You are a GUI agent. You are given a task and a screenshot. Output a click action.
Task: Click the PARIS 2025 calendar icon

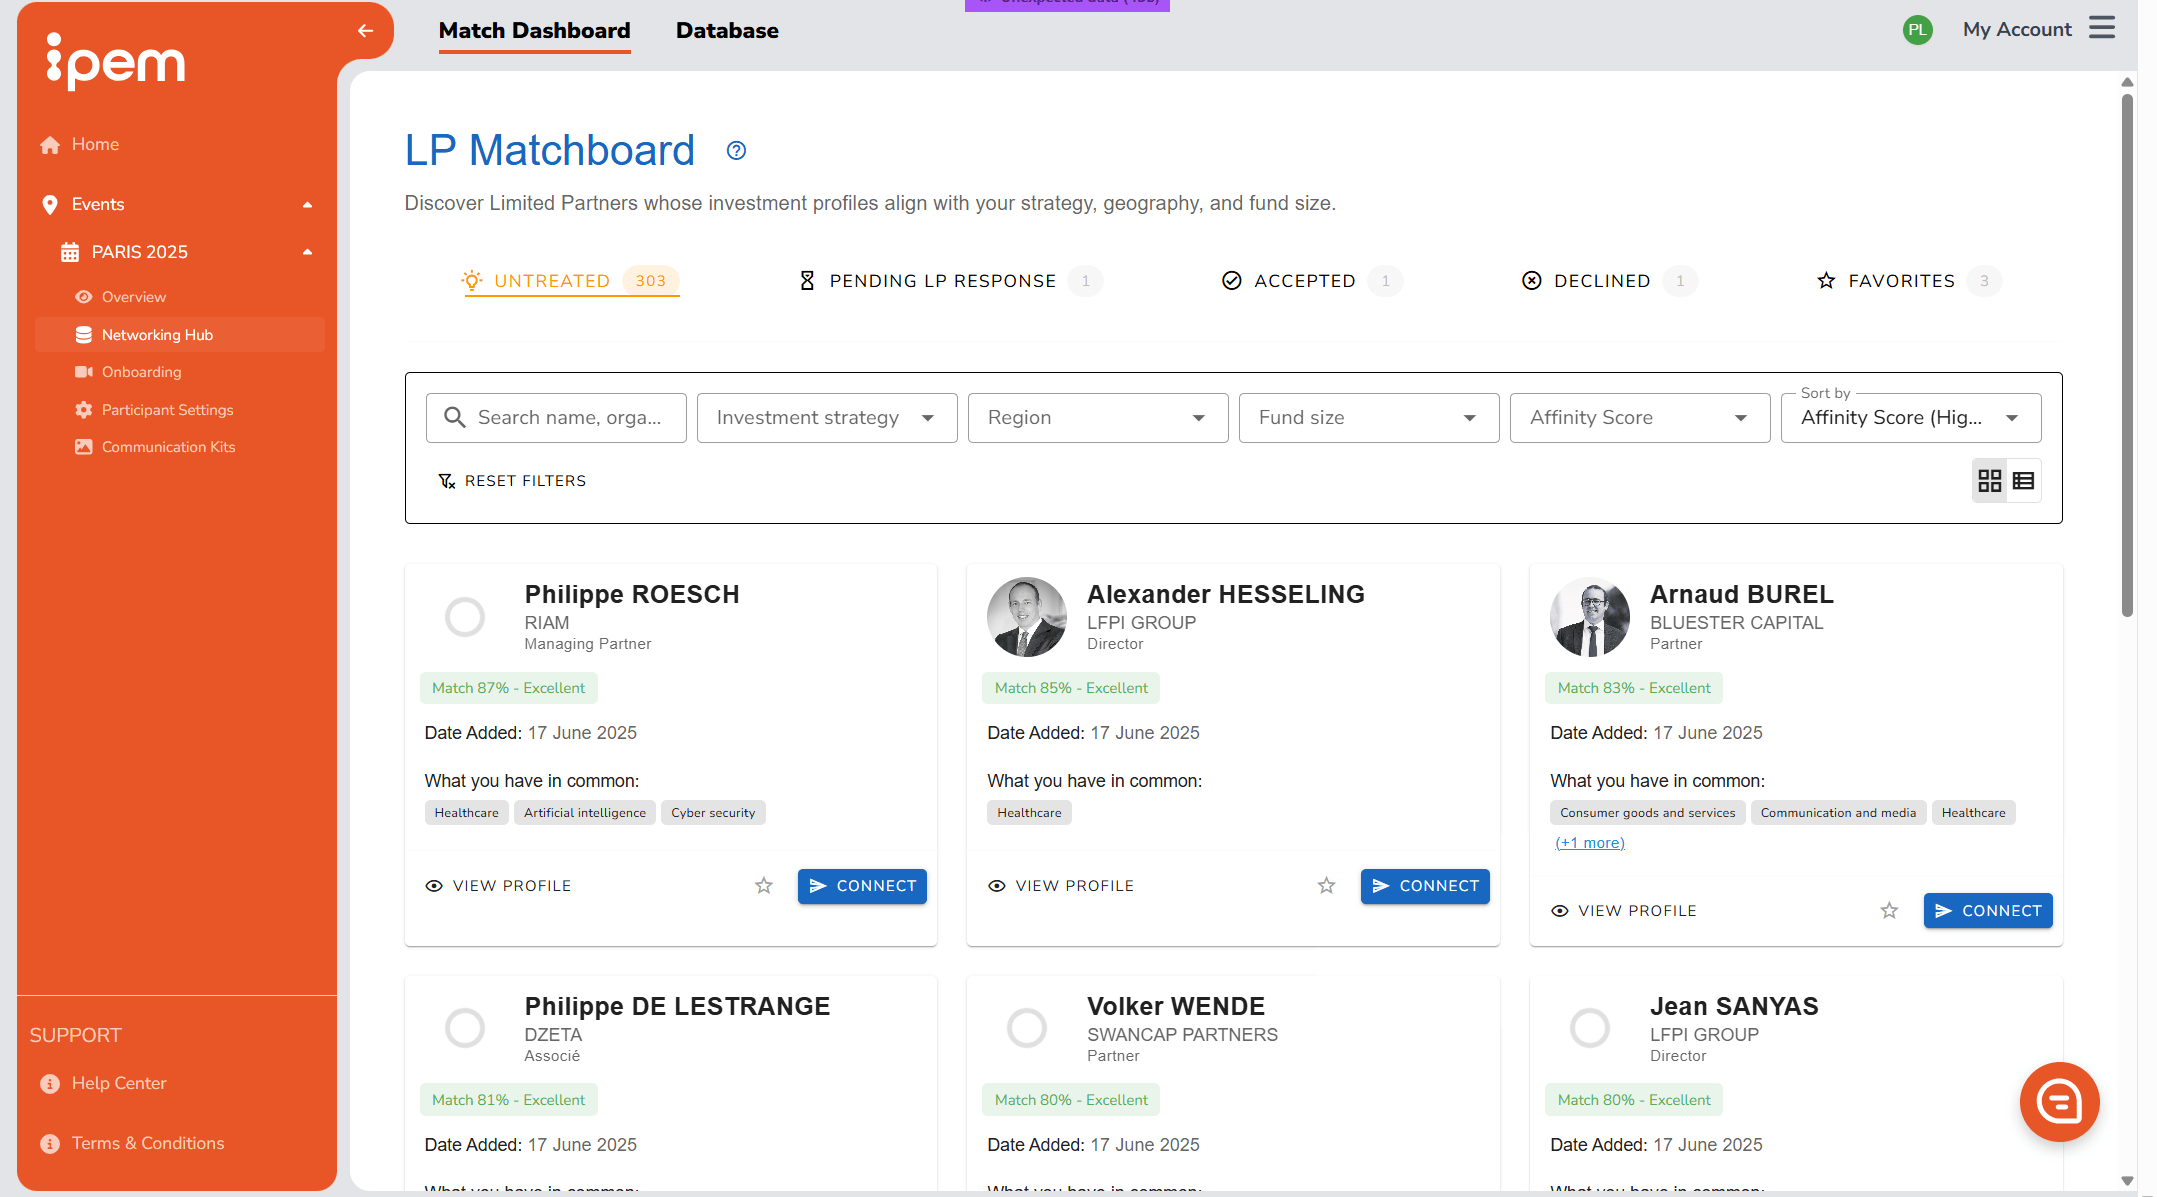click(70, 252)
